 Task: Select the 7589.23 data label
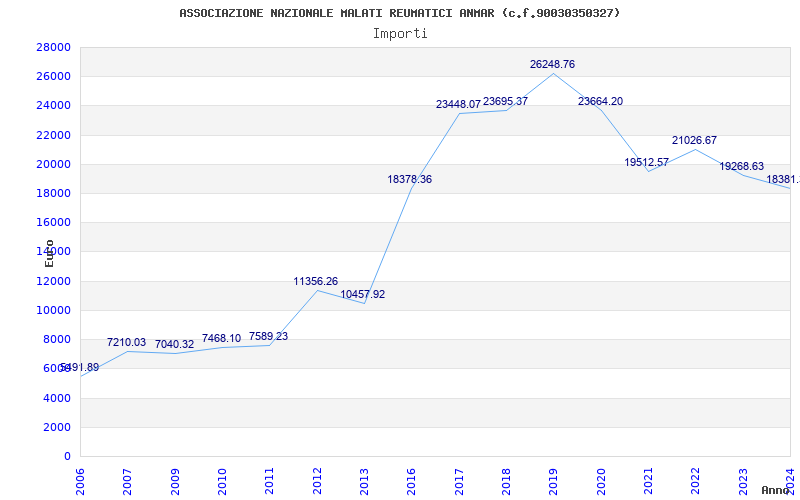click(x=268, y=336)
